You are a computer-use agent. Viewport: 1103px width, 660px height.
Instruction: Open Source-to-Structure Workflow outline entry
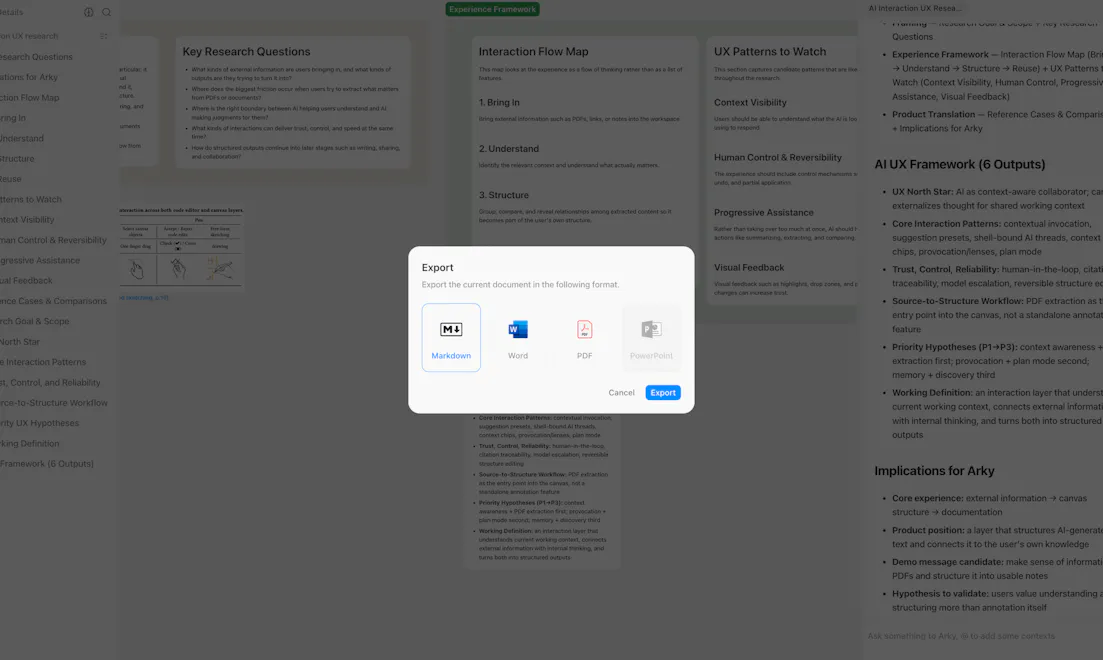coord(53,402)
